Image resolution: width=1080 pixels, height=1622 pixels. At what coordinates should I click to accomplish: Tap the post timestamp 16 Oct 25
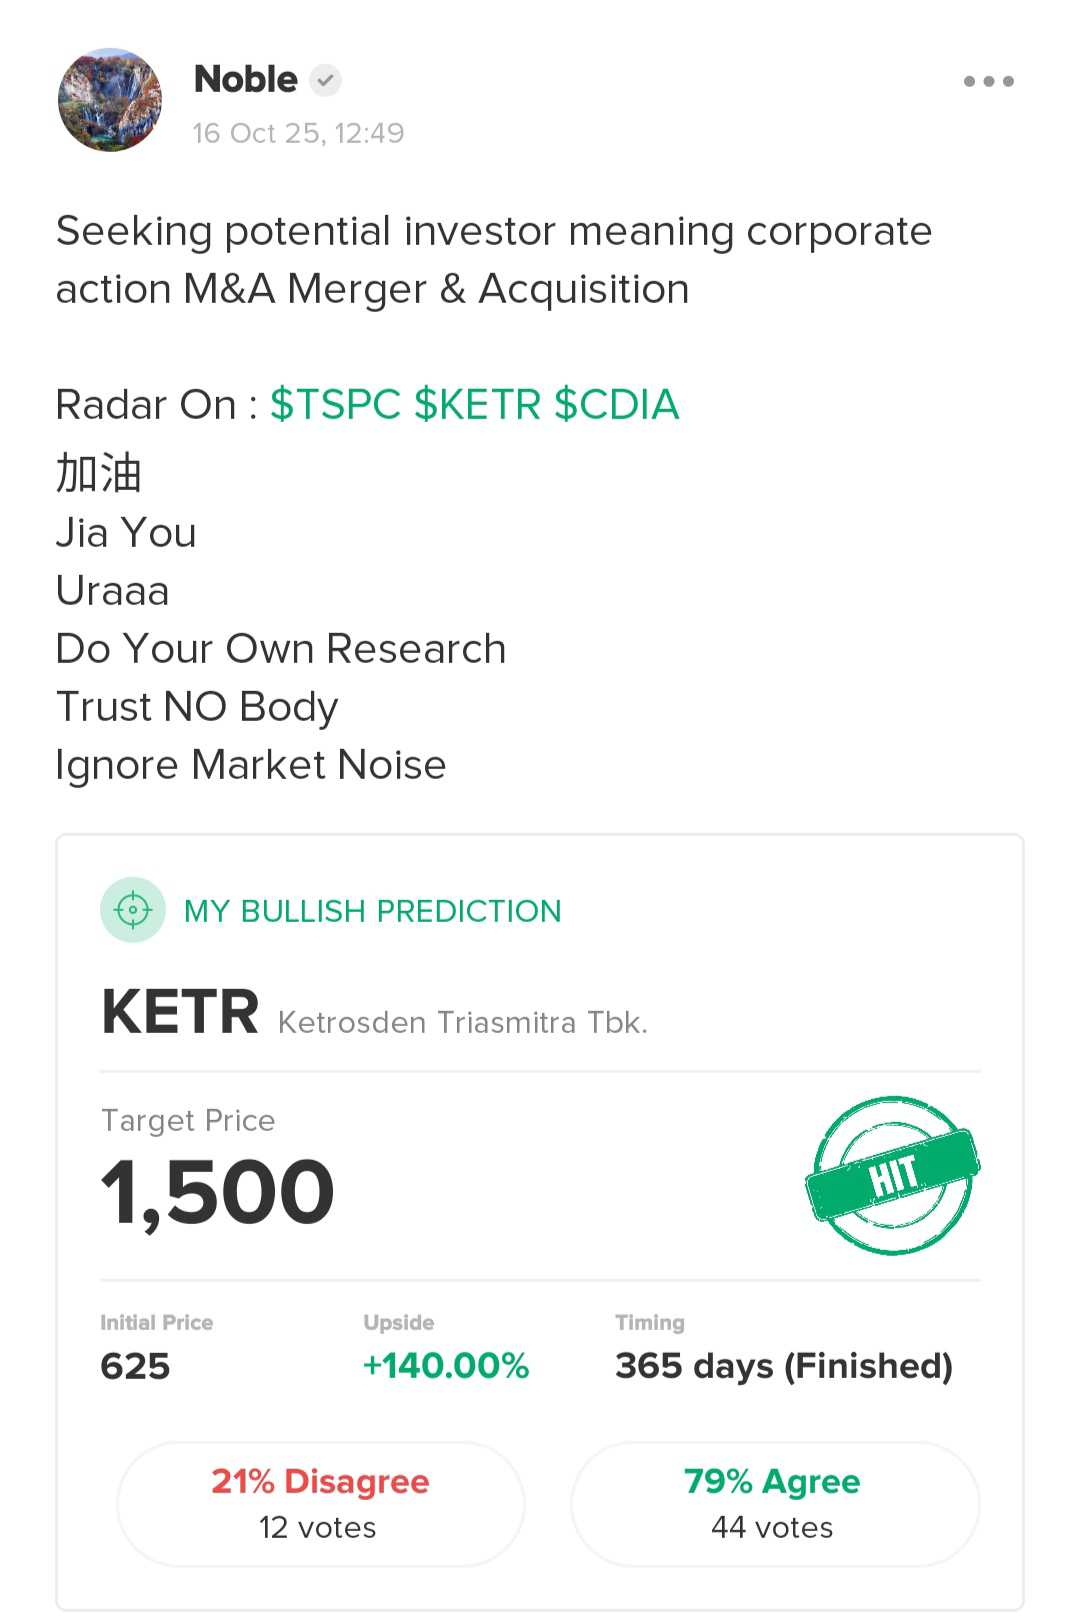tap(298, 133)
